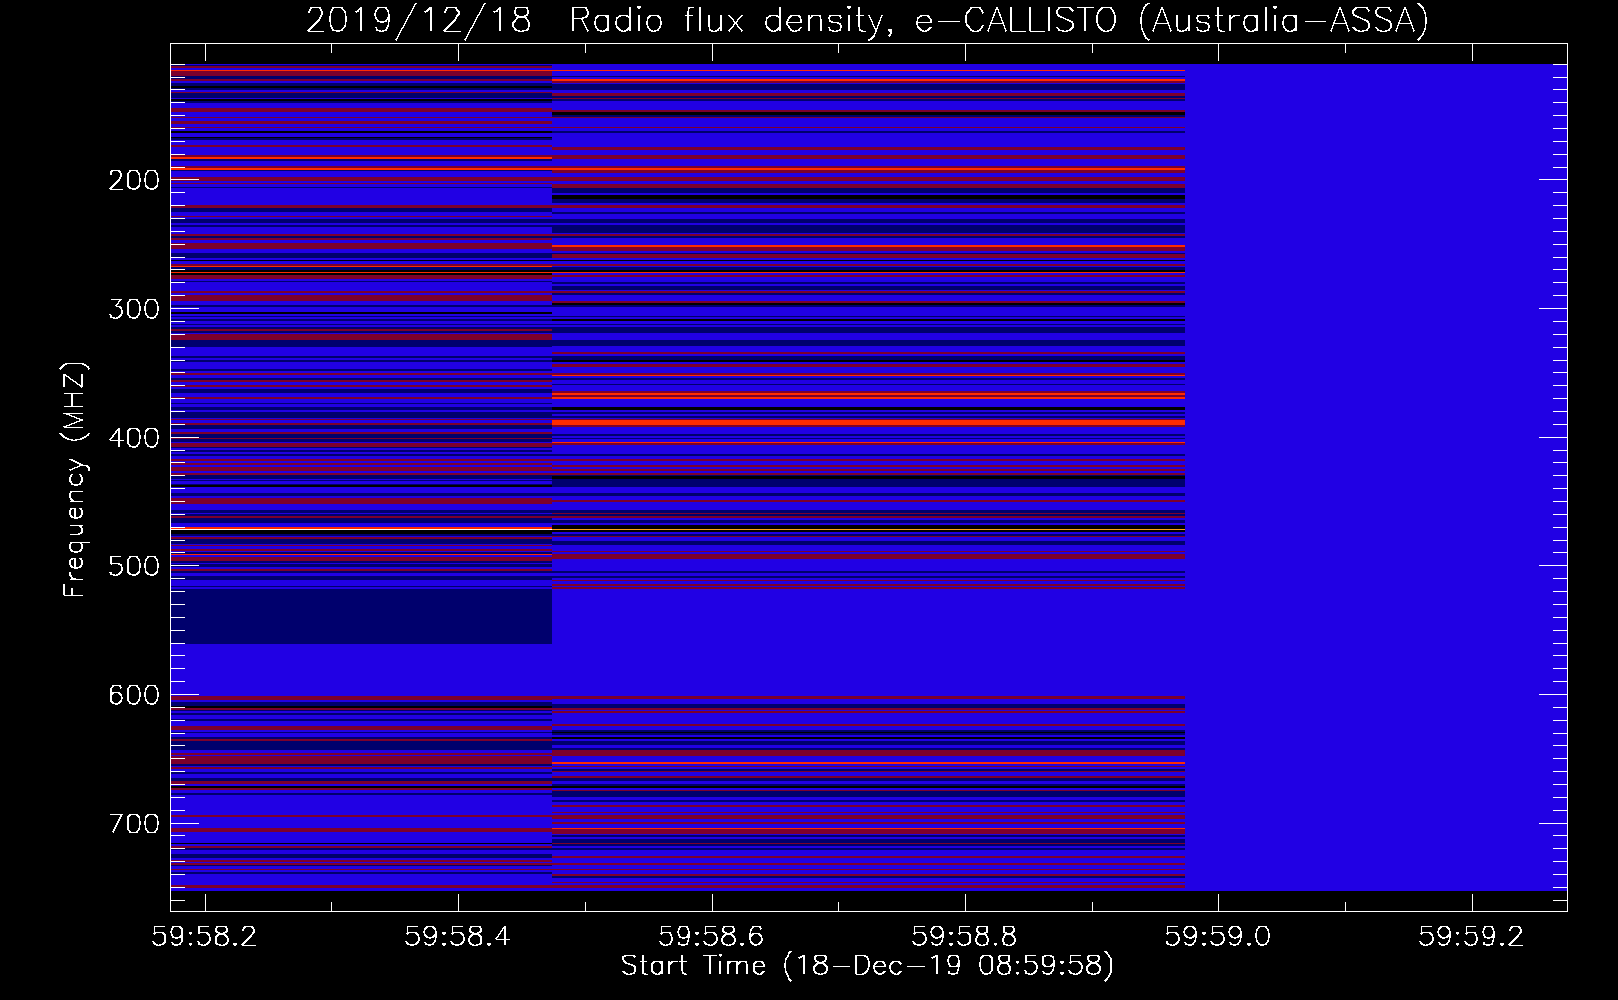
Task: Click the 59:58.8 time tick label
Action: click(x=965, y=936)
